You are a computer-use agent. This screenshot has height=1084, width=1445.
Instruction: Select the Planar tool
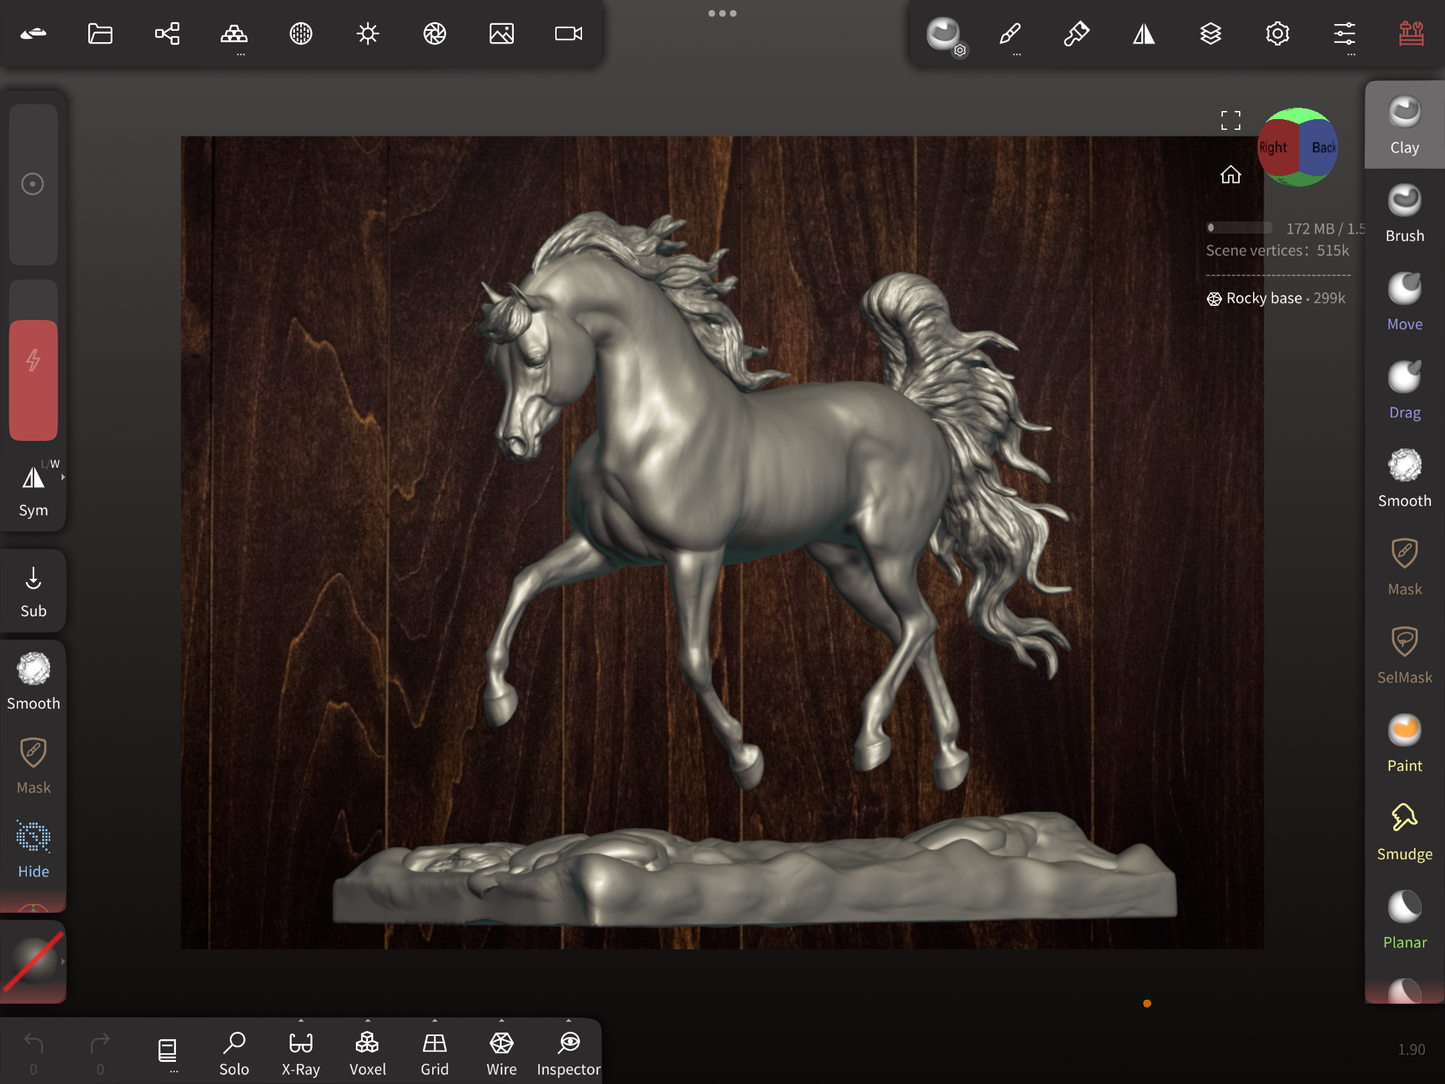coord(1404,920)
